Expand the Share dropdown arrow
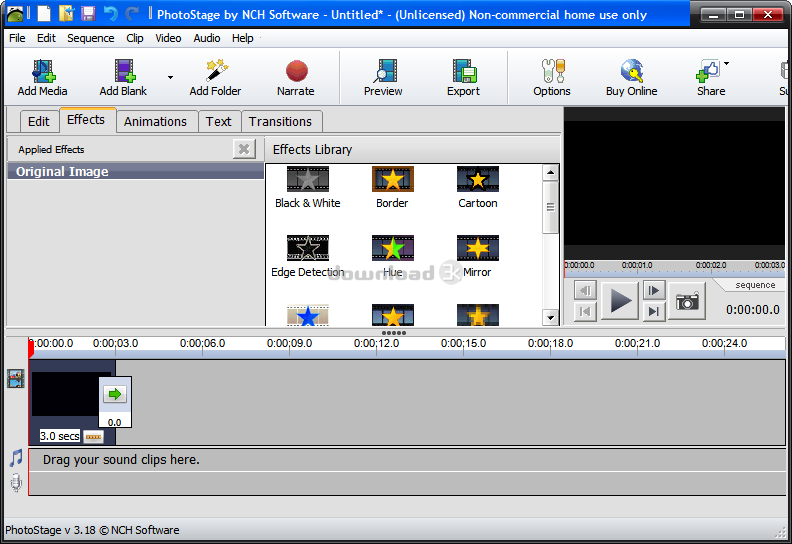The image size is (792, 544). tap(726, 64)
